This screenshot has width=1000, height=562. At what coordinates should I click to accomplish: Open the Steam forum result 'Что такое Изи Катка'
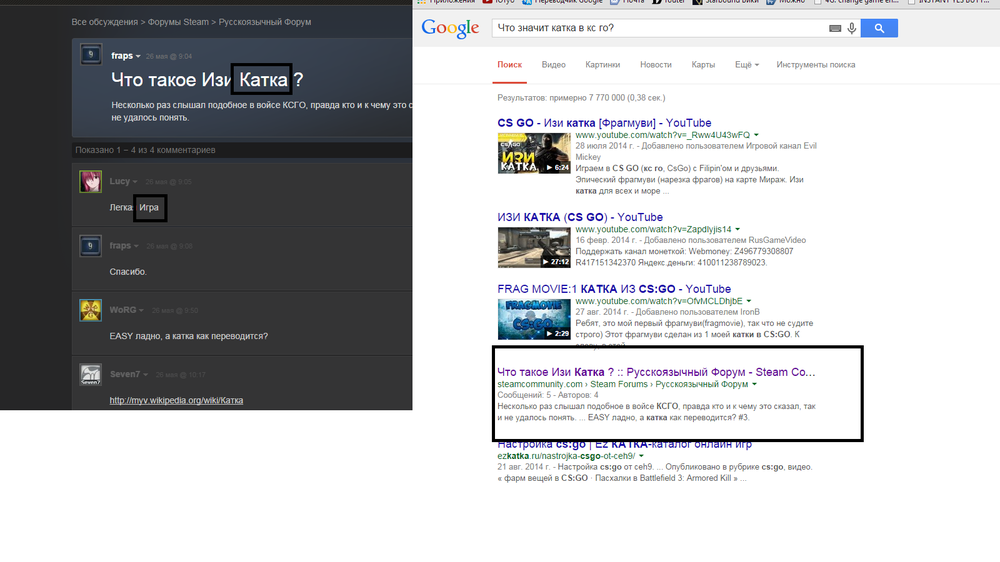(656, 371)
